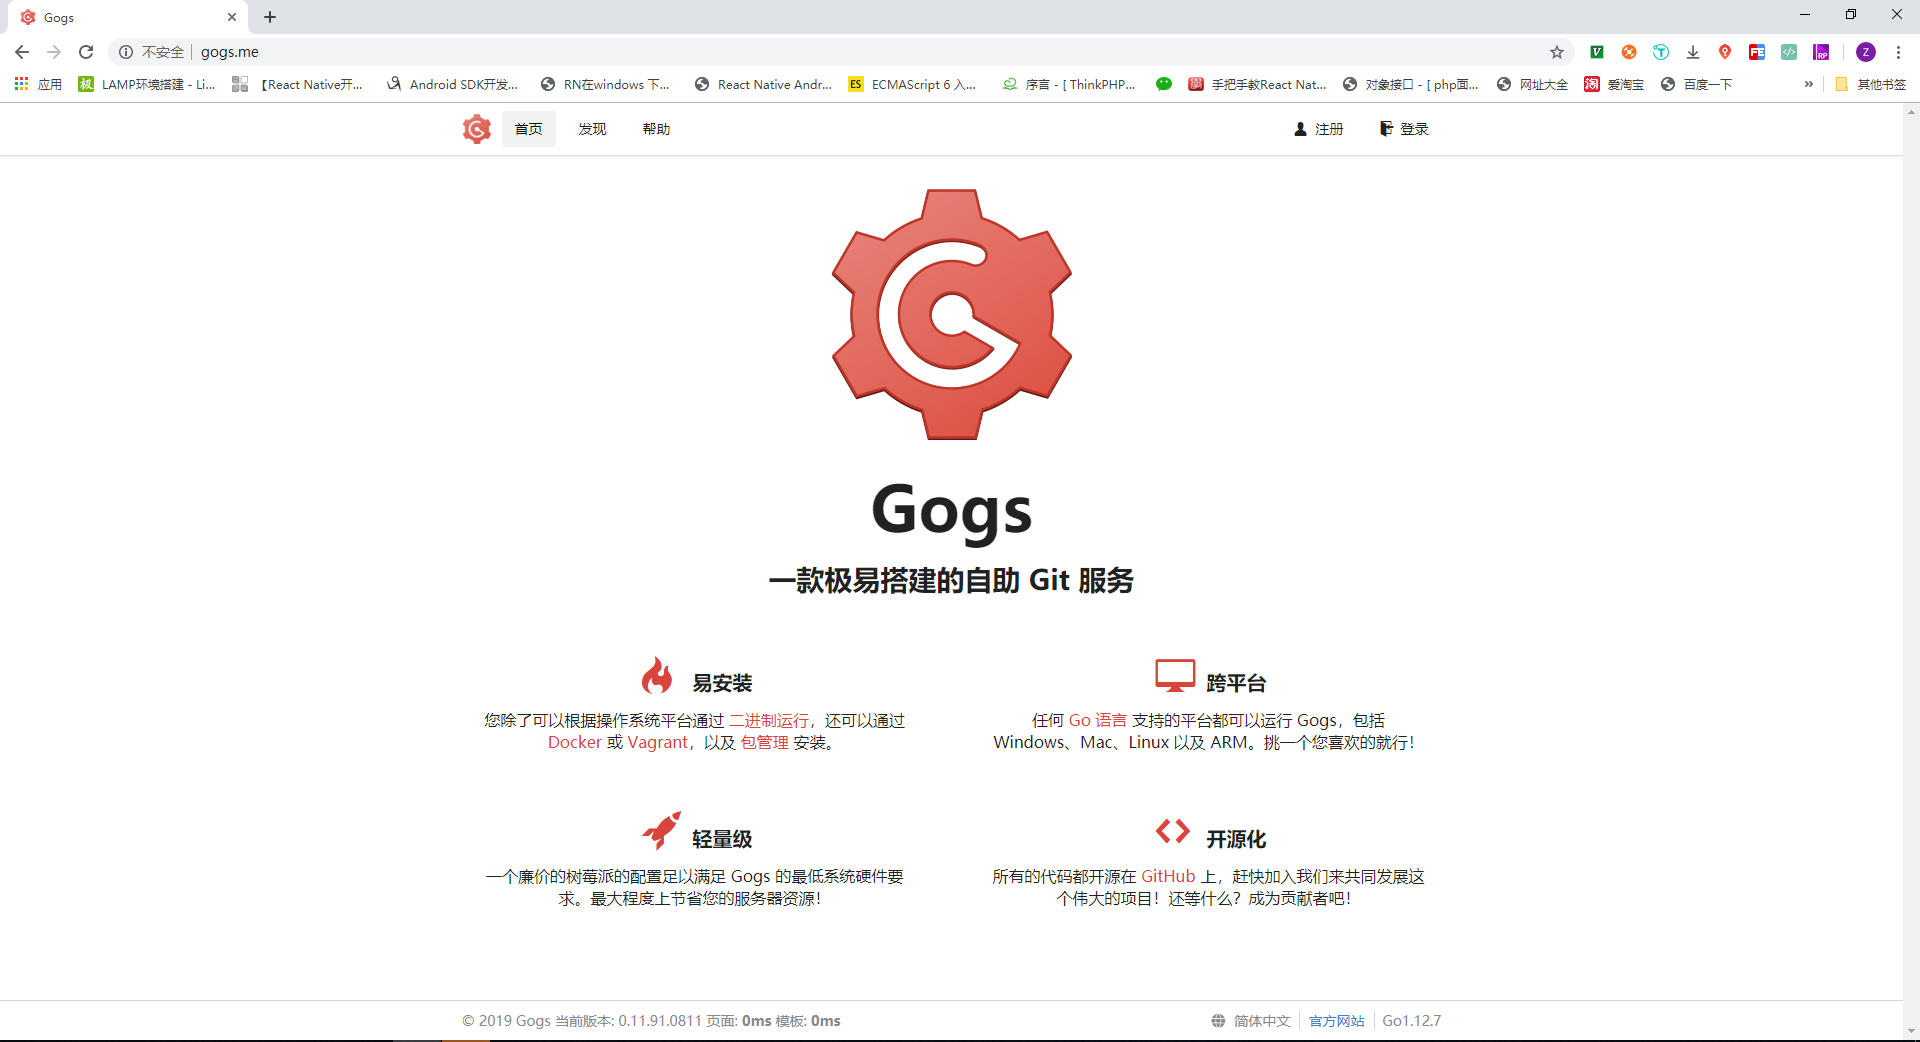Image resolution: width=1920 pixels, height=1042 pixels.
Task: Open the 帮助 menu item
Action: click(656, 129)
